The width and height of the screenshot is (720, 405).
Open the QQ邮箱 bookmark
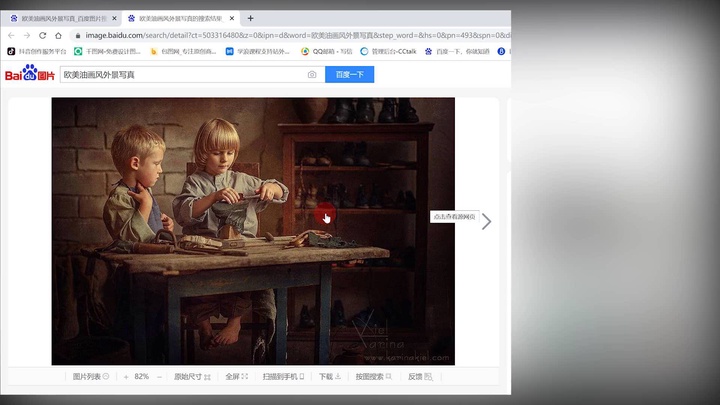coord(322,51)
